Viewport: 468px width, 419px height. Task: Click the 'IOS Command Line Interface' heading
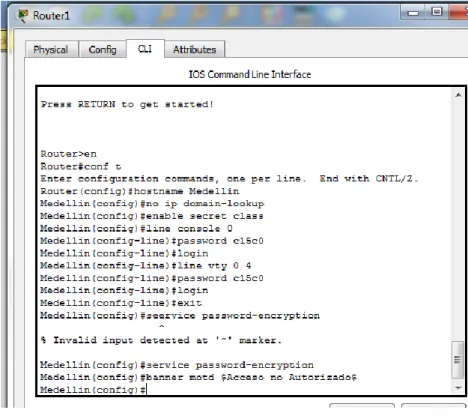250,74
